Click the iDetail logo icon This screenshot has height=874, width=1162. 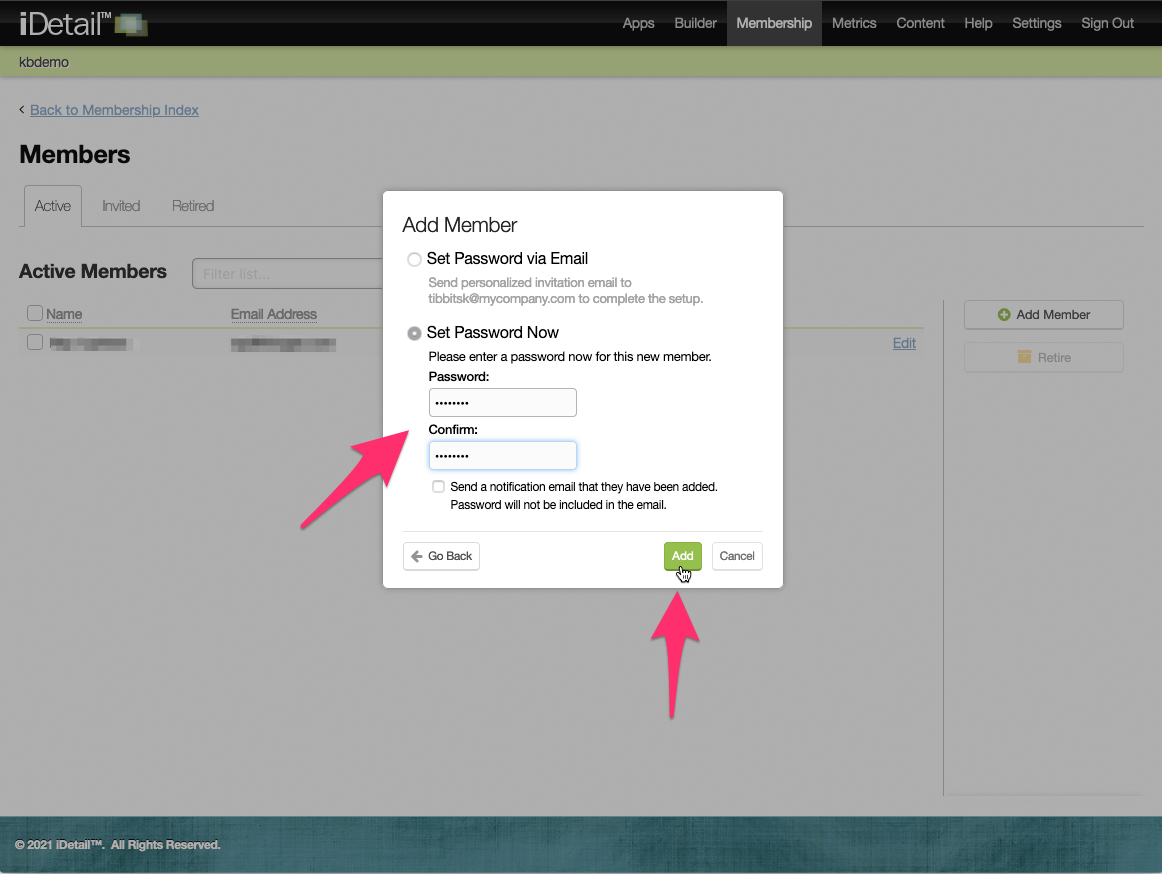[131, 25]
